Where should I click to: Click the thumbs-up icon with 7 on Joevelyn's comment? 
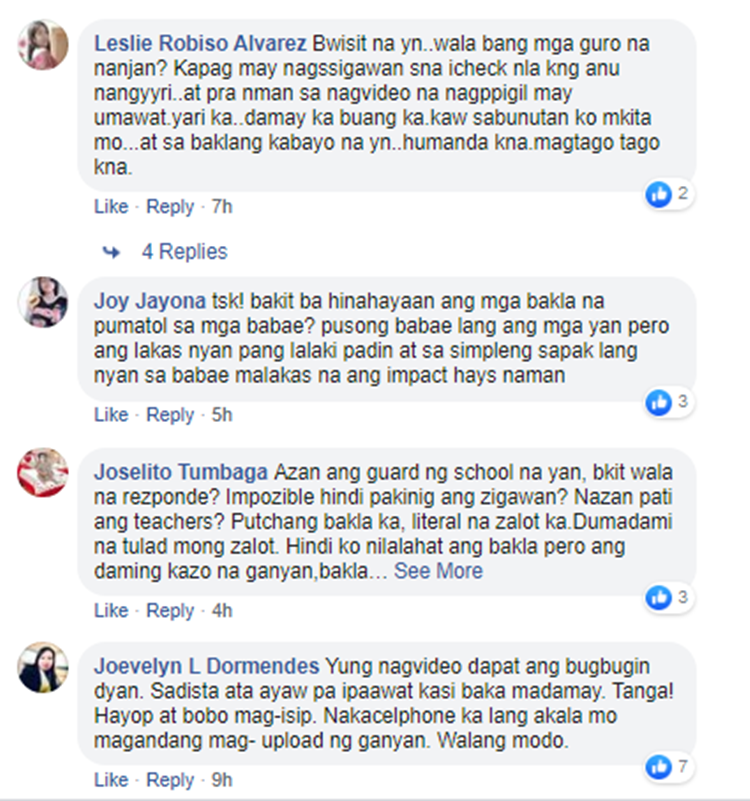coord(659,767)
